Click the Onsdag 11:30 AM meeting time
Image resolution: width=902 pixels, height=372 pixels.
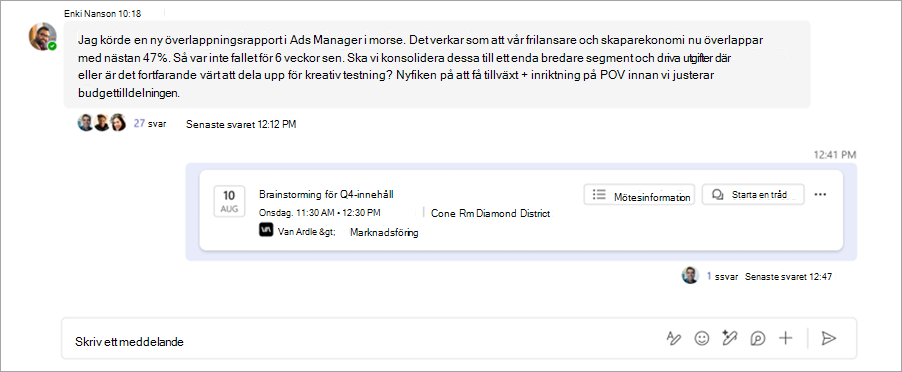pyautogui.click(x=319, y=212)
